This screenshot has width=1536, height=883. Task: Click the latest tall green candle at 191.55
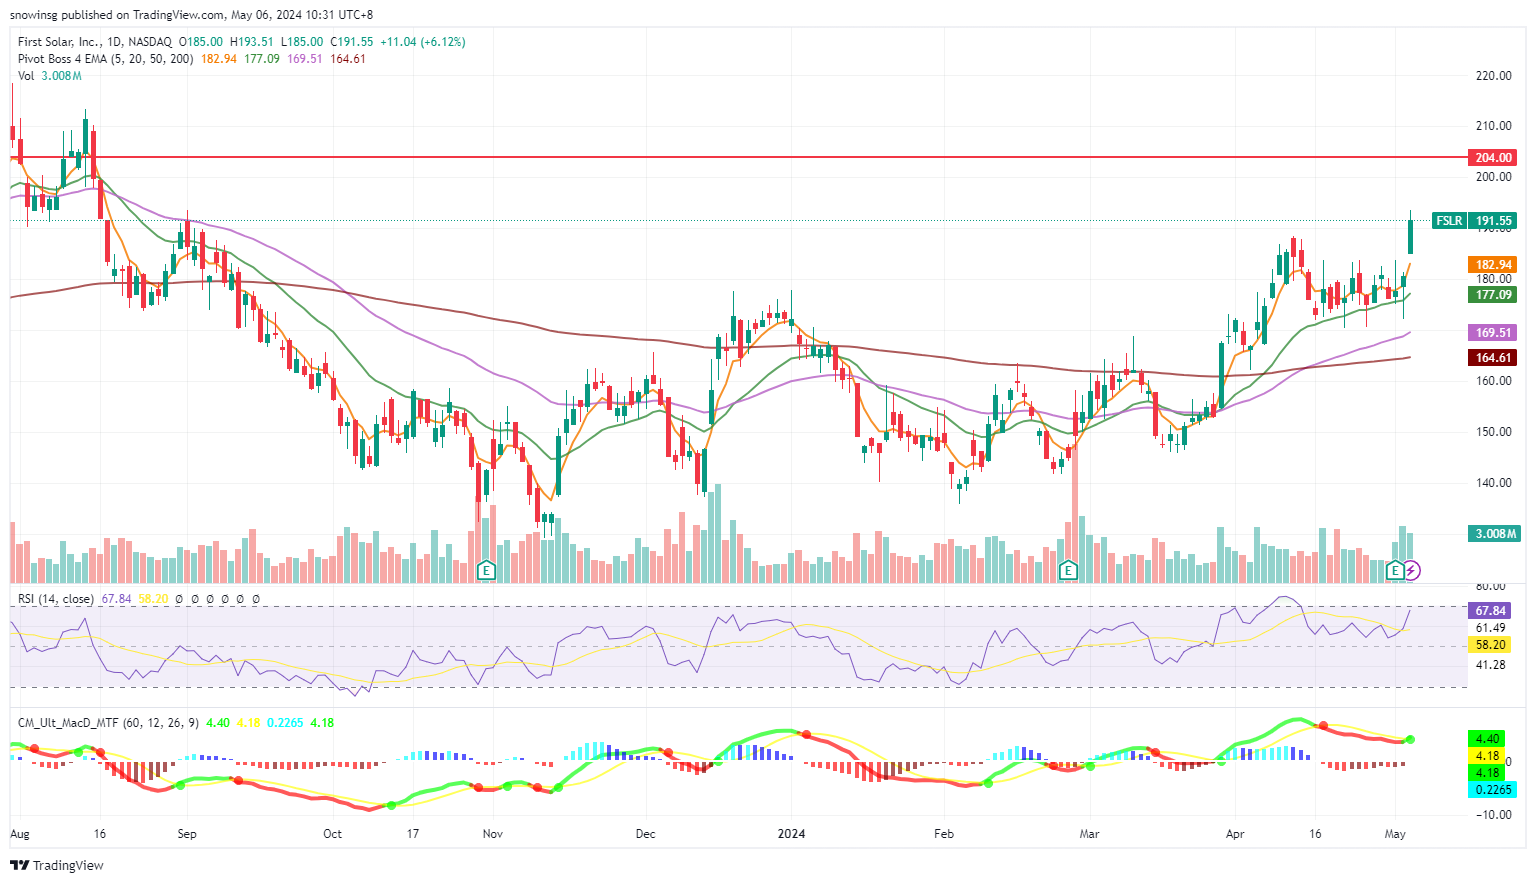coord(1410,235)
